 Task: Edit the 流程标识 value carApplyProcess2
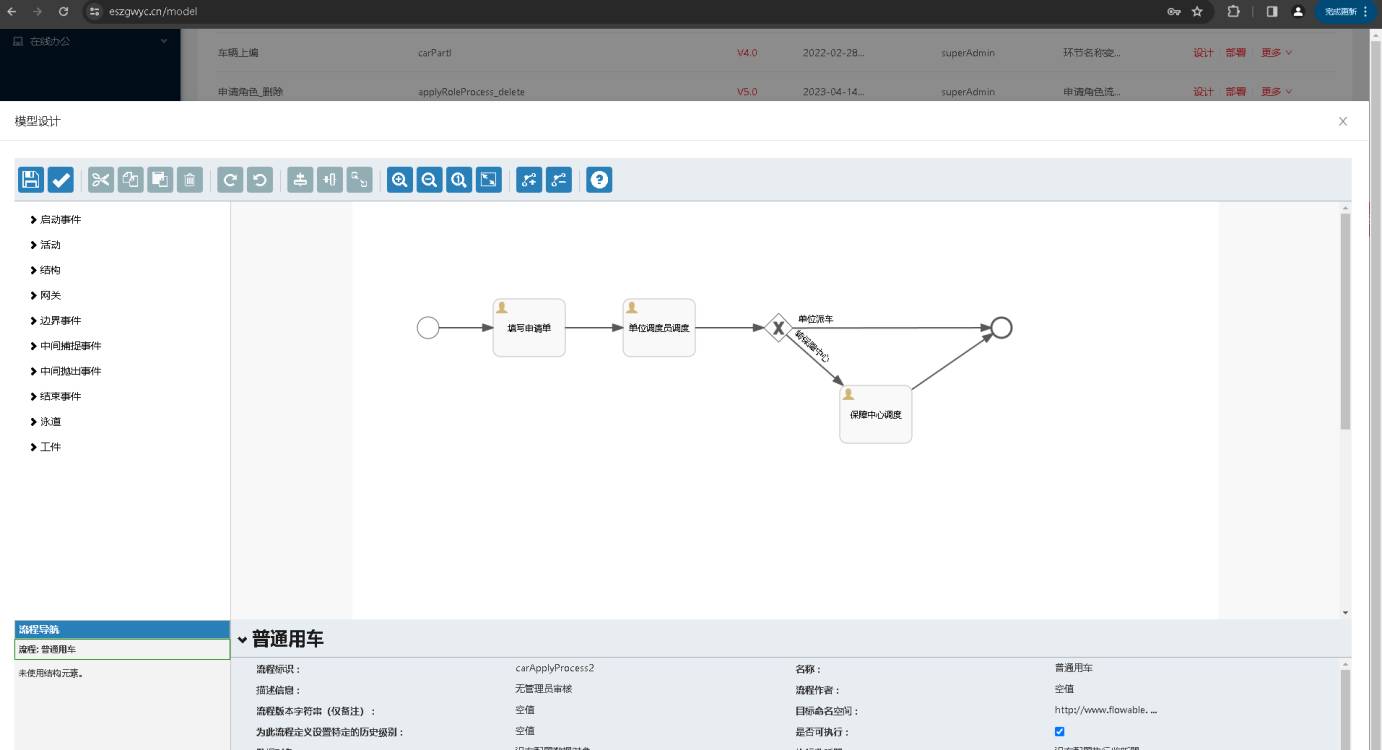tap(555, 668)
